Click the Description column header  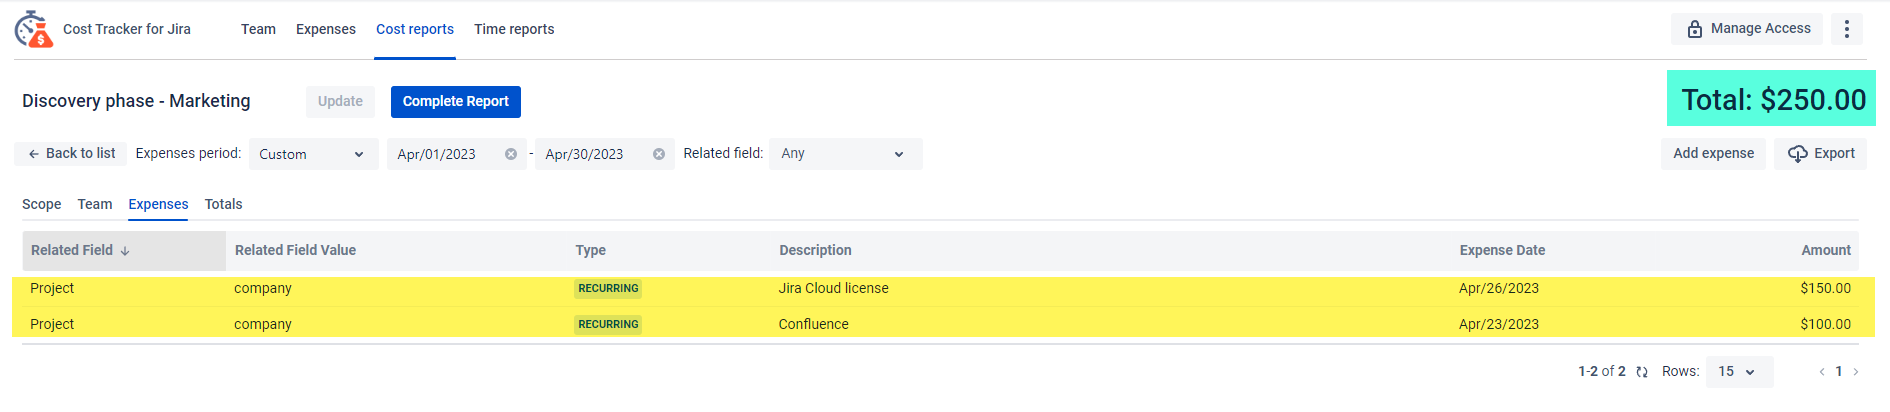pyautogui.click(x=816, y=250)
